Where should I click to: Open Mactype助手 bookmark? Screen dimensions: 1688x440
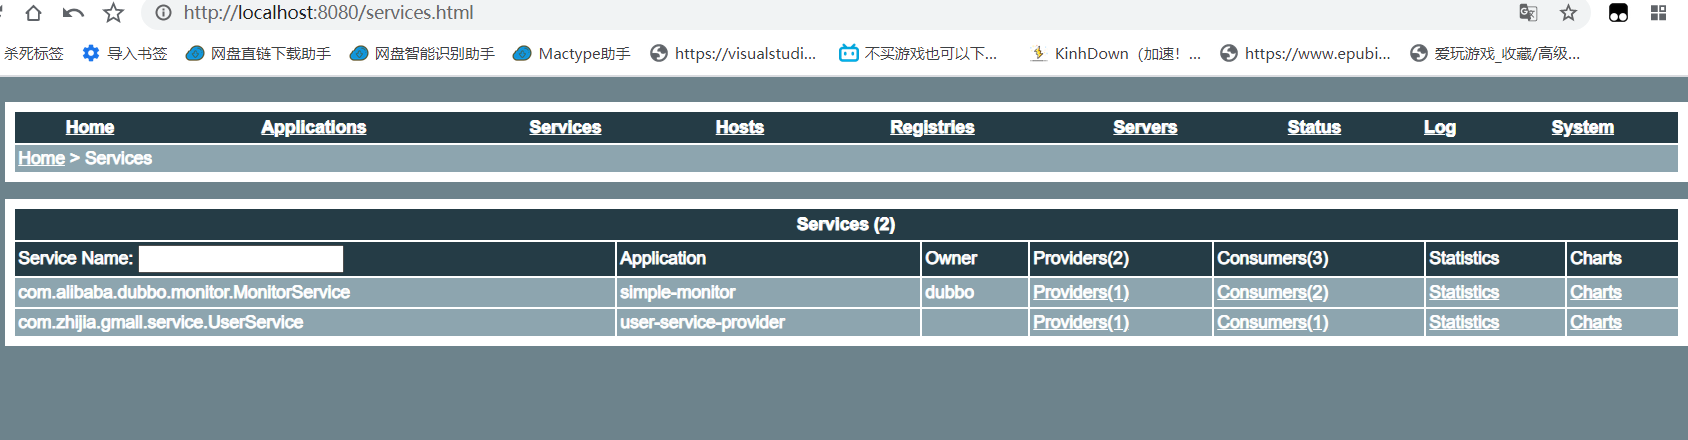tap(572, 53)
